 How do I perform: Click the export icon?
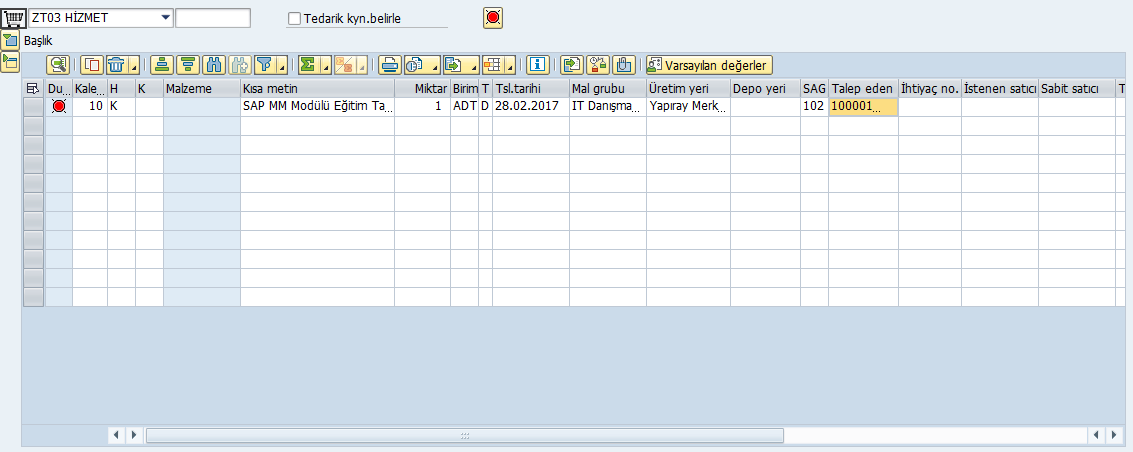tap(455, 65)
